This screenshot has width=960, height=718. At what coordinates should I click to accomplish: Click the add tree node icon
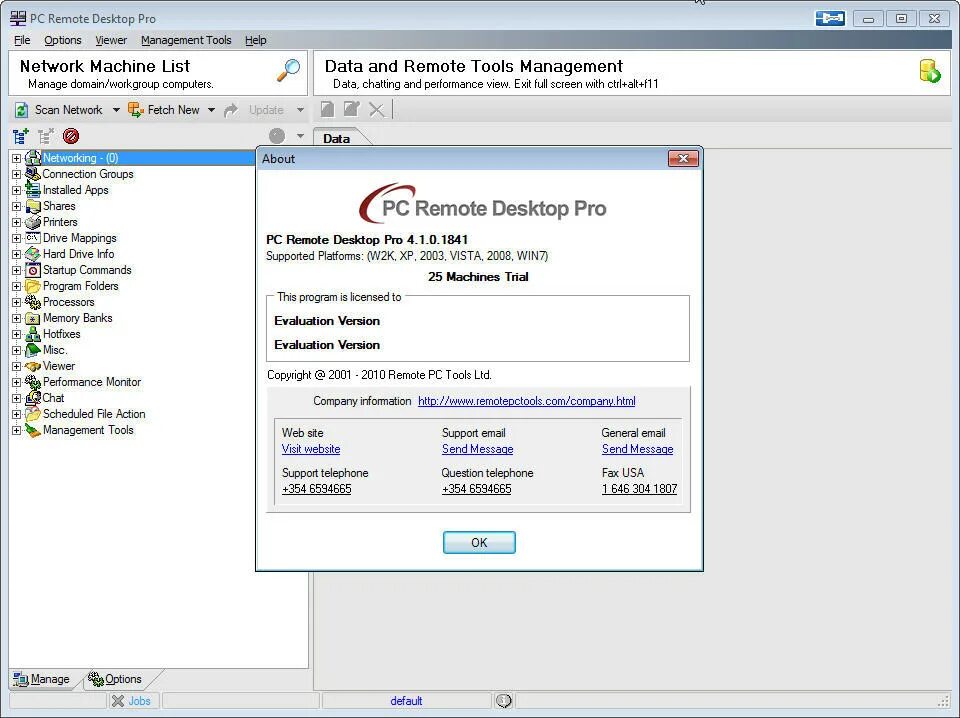click(21, 136)
